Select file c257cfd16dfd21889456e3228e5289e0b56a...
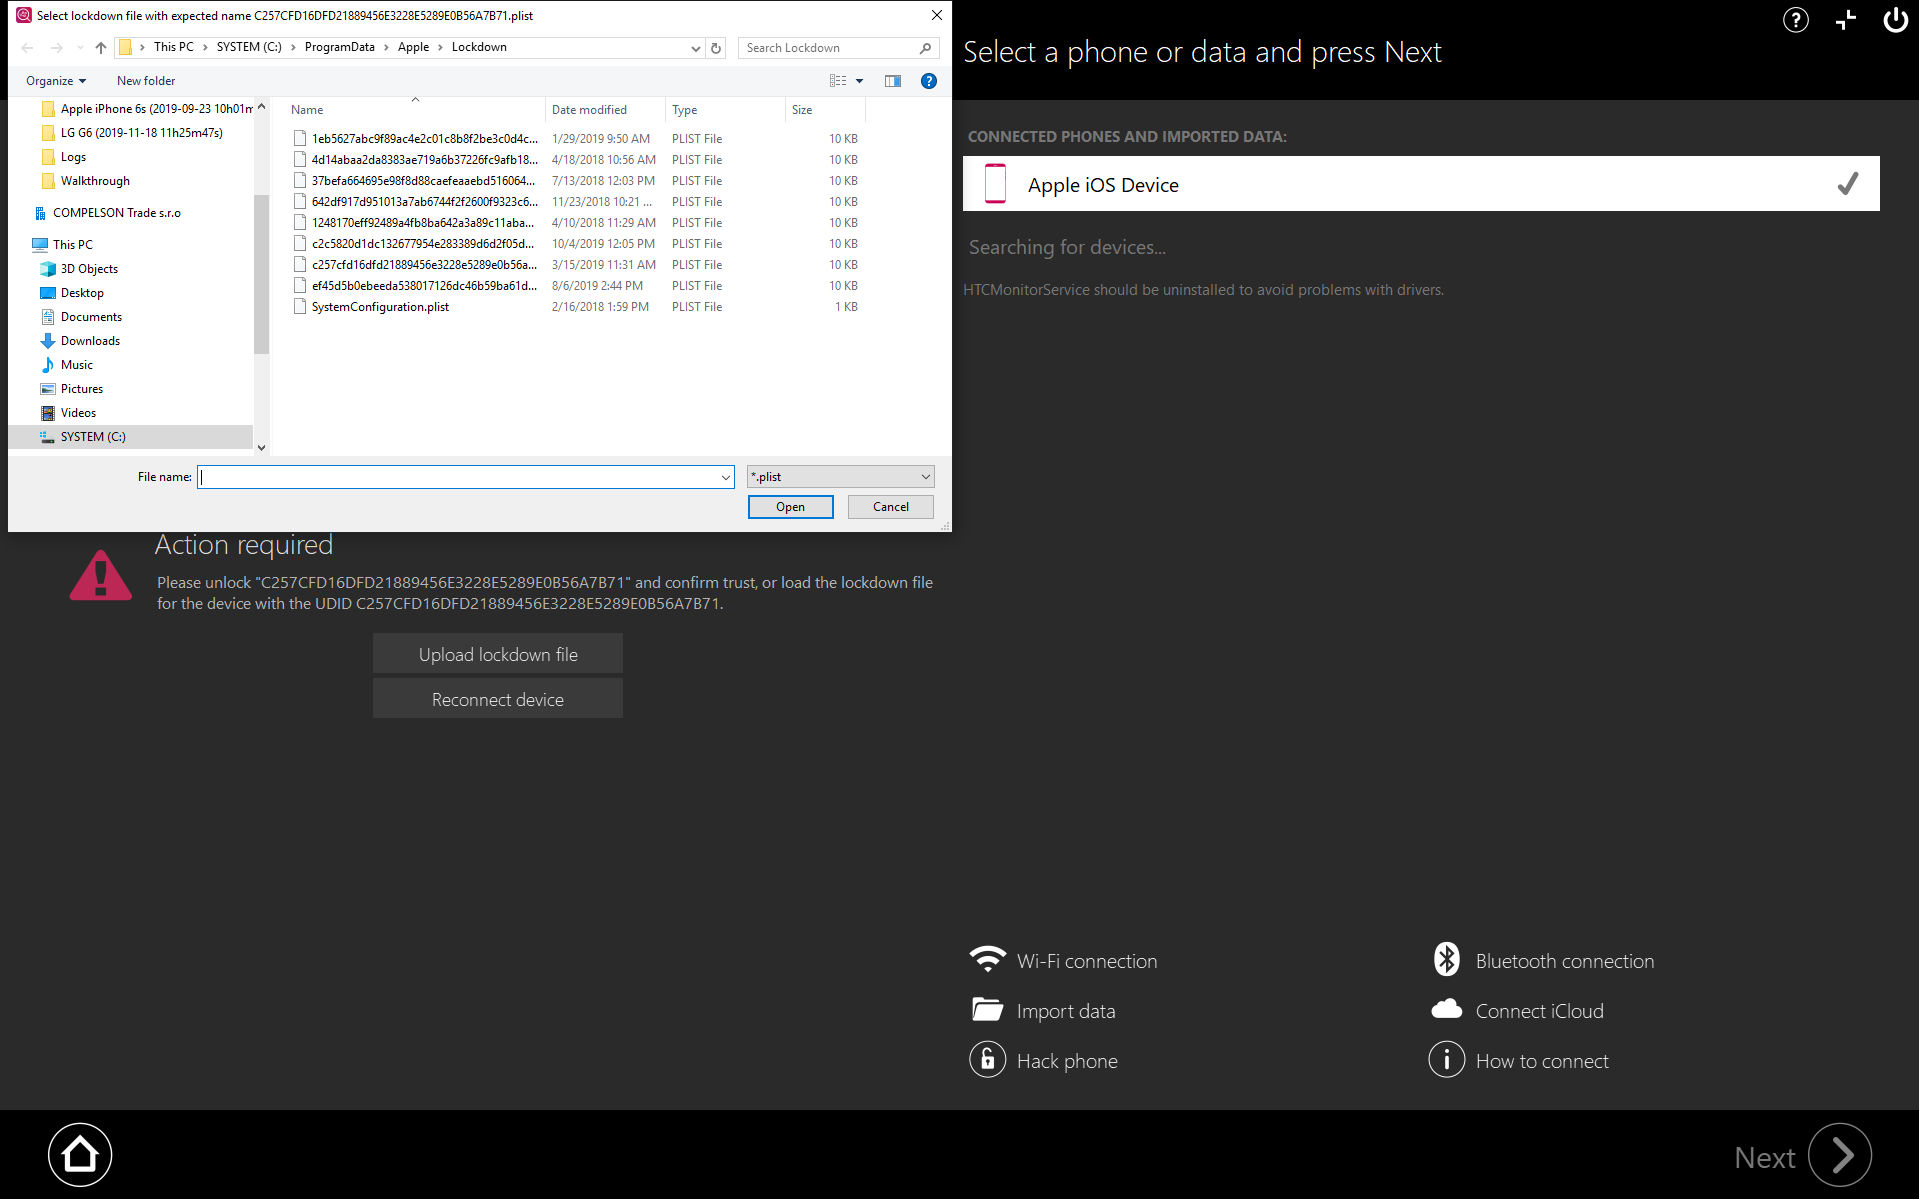This screenshot has height=1199, width=1919. tap(424, 265)
